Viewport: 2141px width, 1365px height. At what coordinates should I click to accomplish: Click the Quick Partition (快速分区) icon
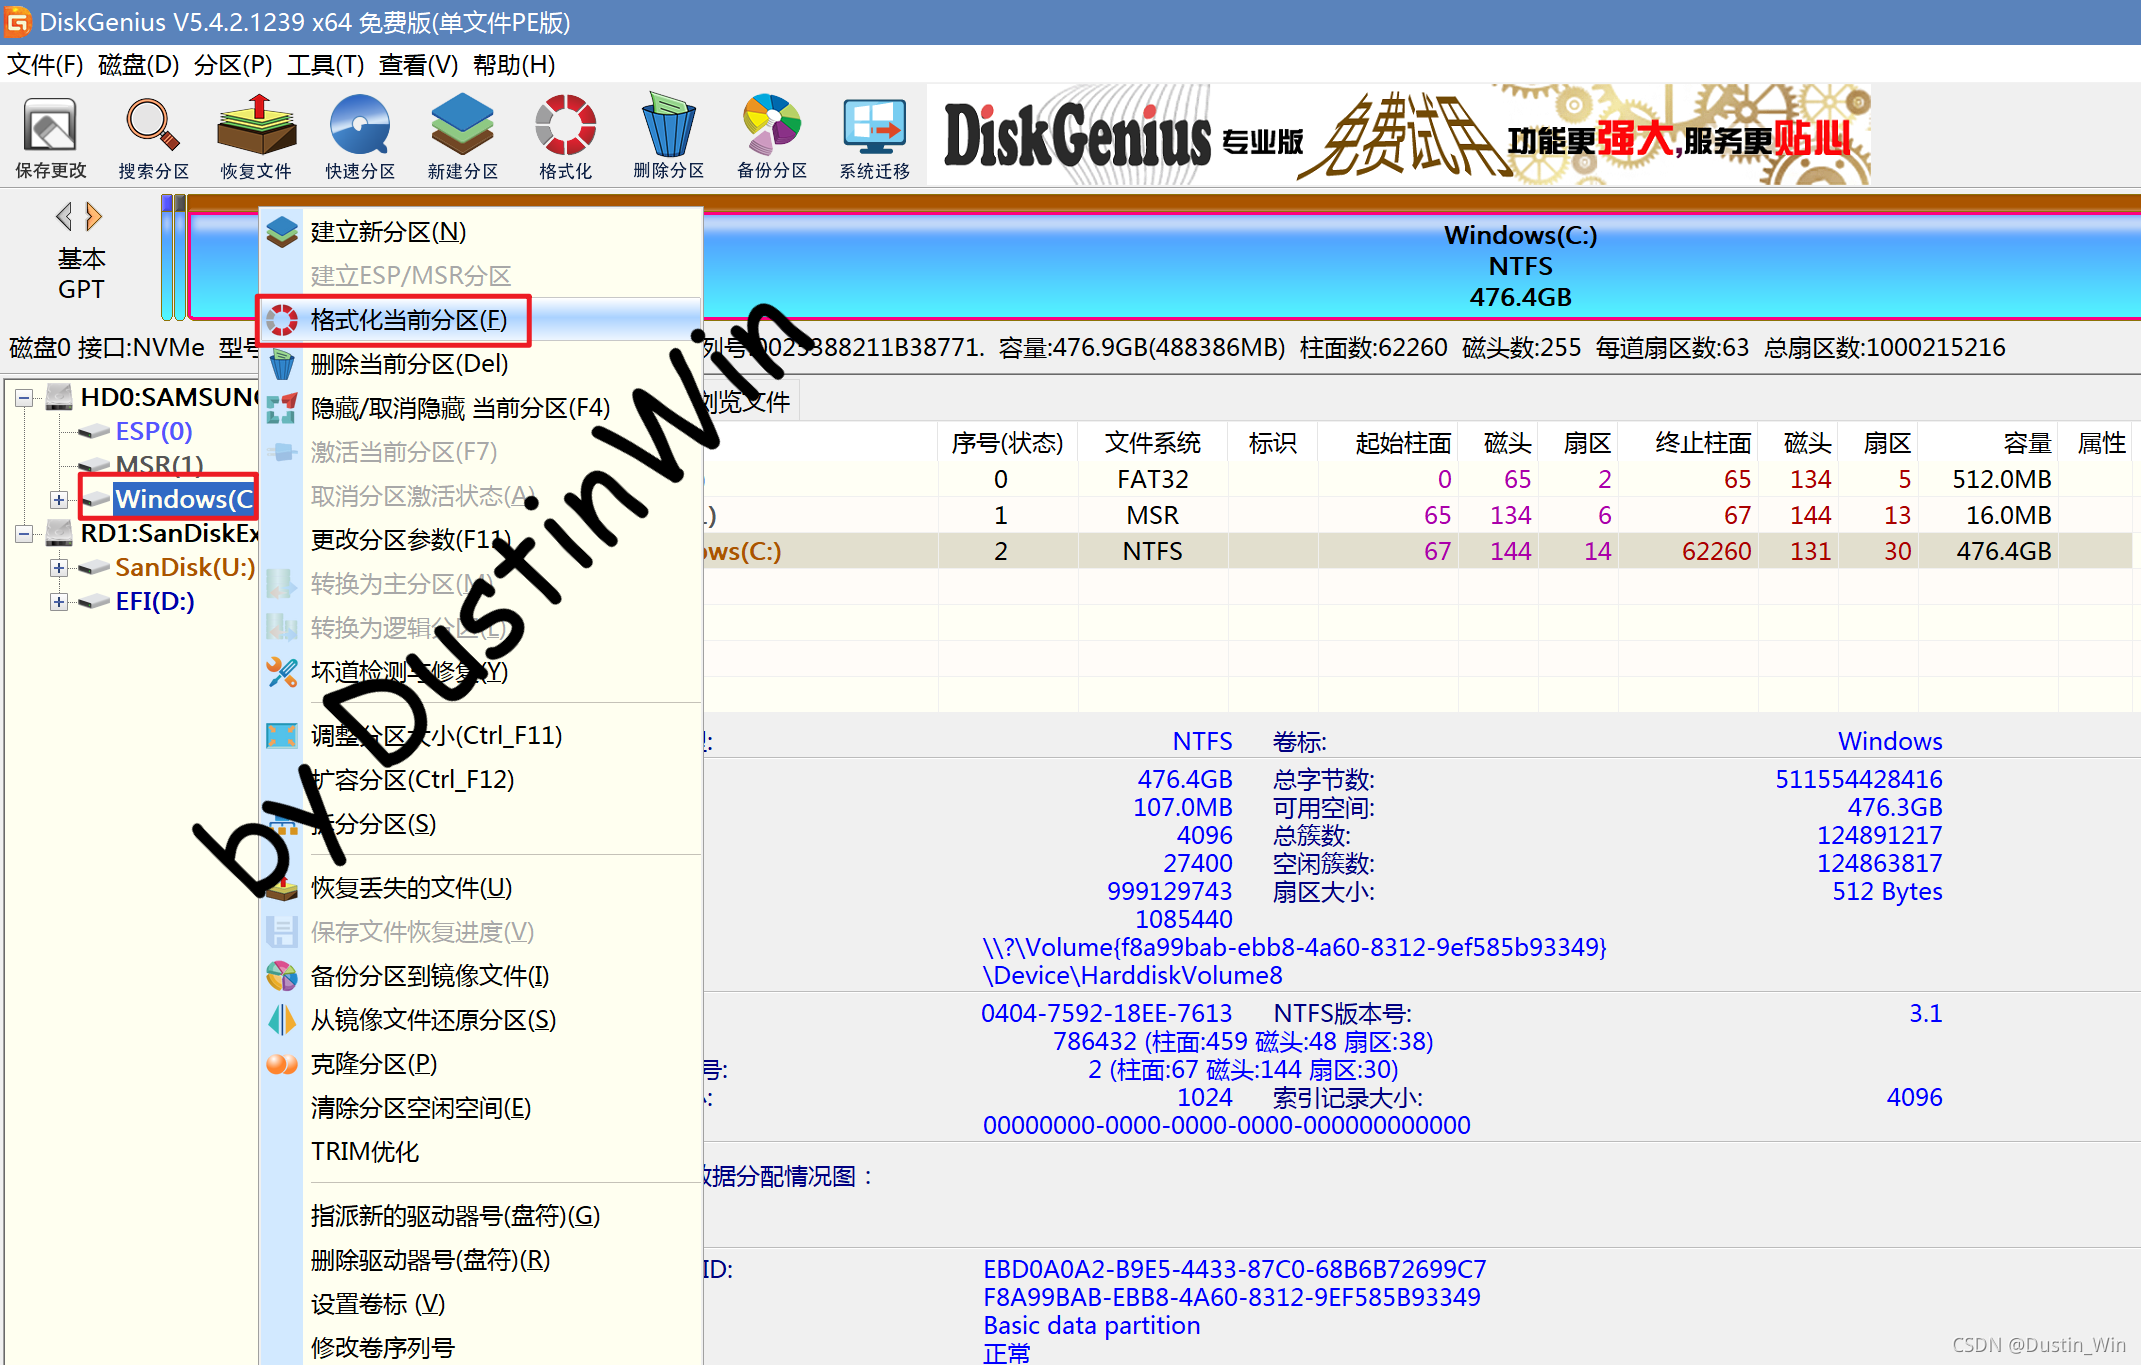point(360,137)
